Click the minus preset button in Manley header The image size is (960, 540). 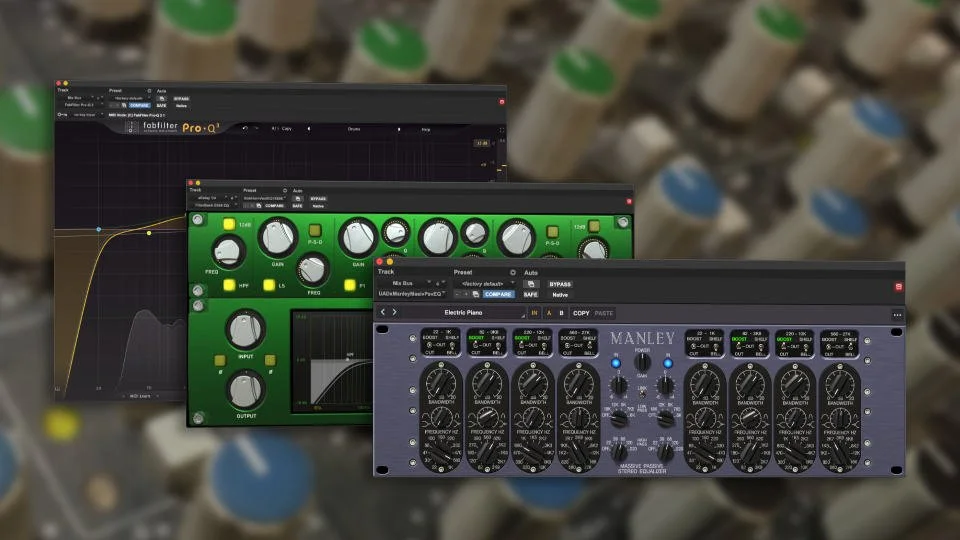click(457, 294)
